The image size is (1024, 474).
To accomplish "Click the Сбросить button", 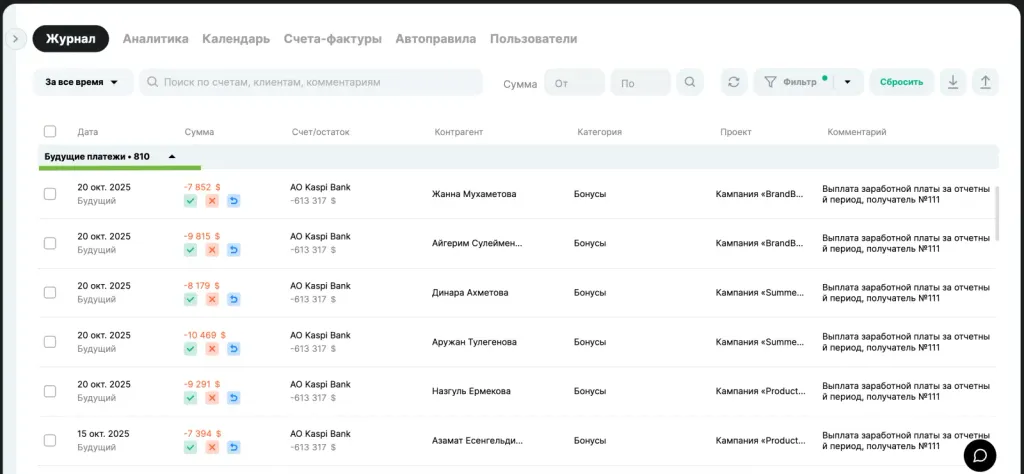I will click(x=901, y=82).
